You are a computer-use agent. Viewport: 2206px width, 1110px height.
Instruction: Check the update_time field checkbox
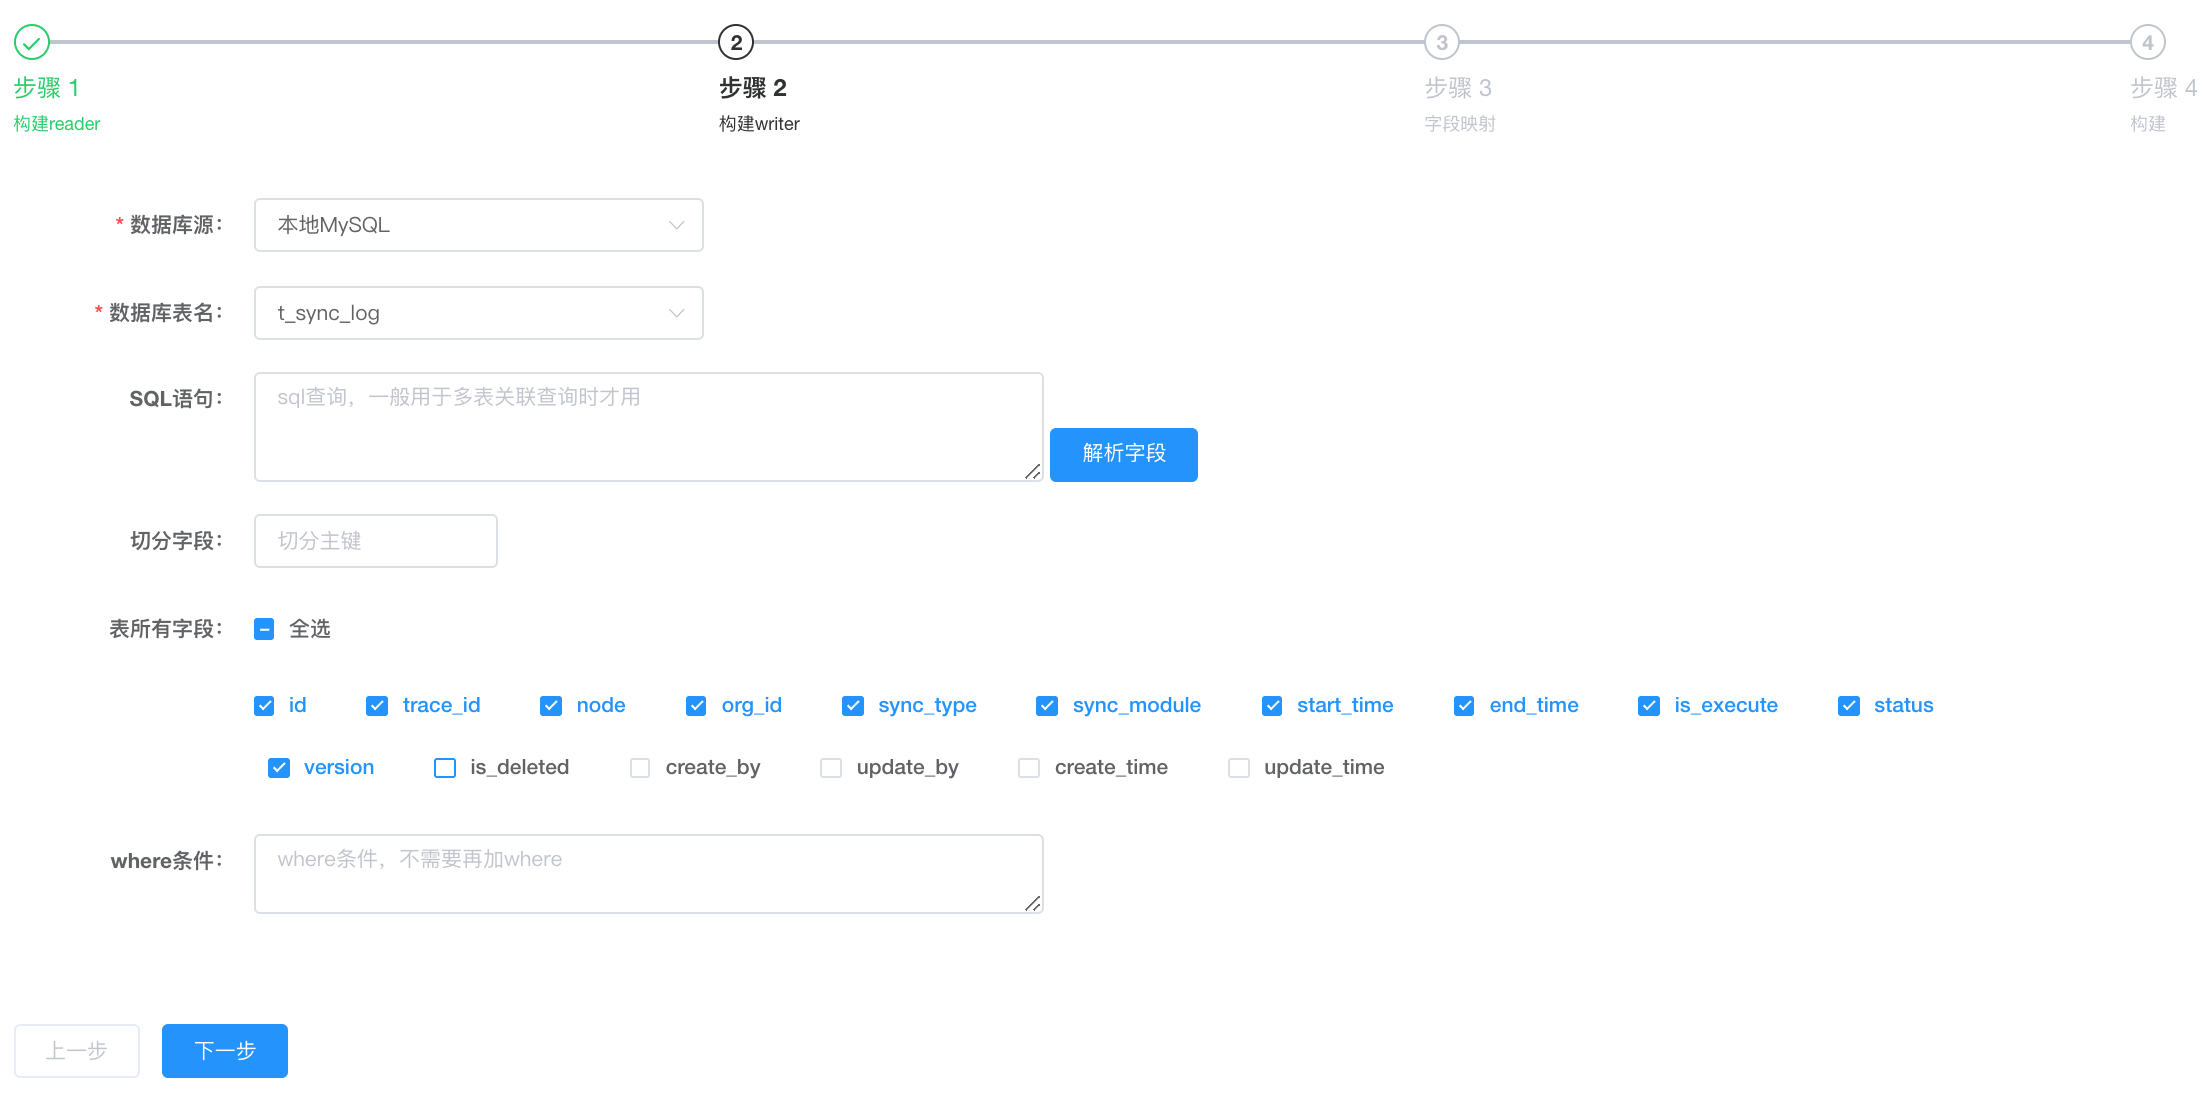(1239, 768)
